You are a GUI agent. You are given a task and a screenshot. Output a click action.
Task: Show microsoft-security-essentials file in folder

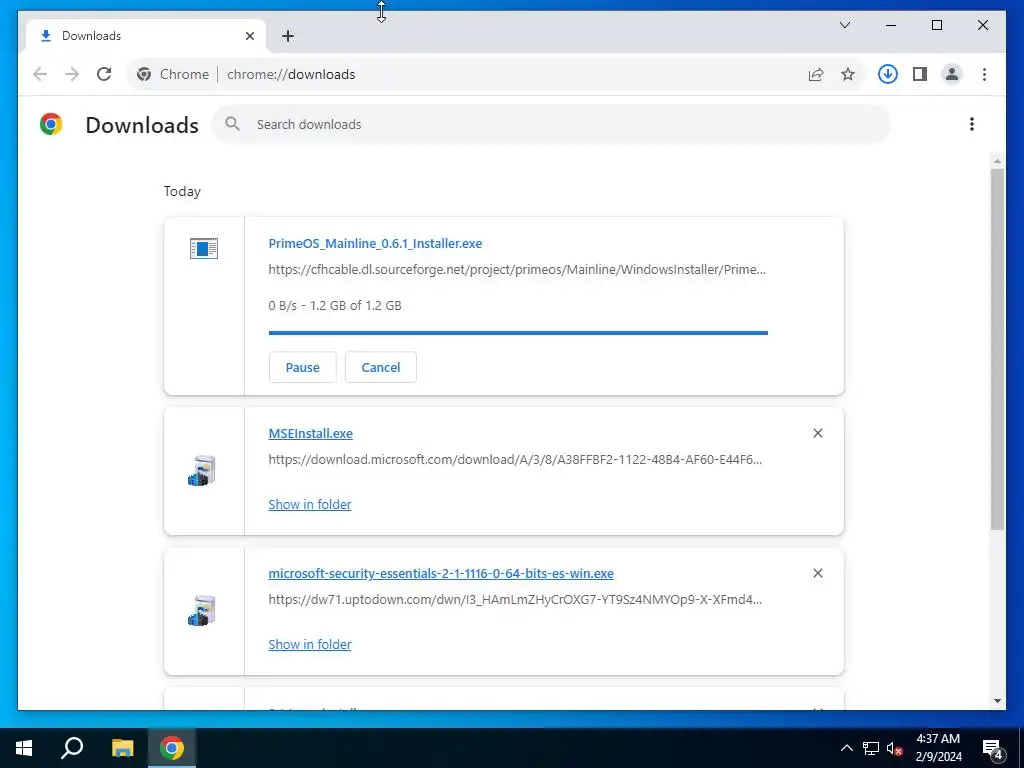pyautogui.click(x=310, y=645)
